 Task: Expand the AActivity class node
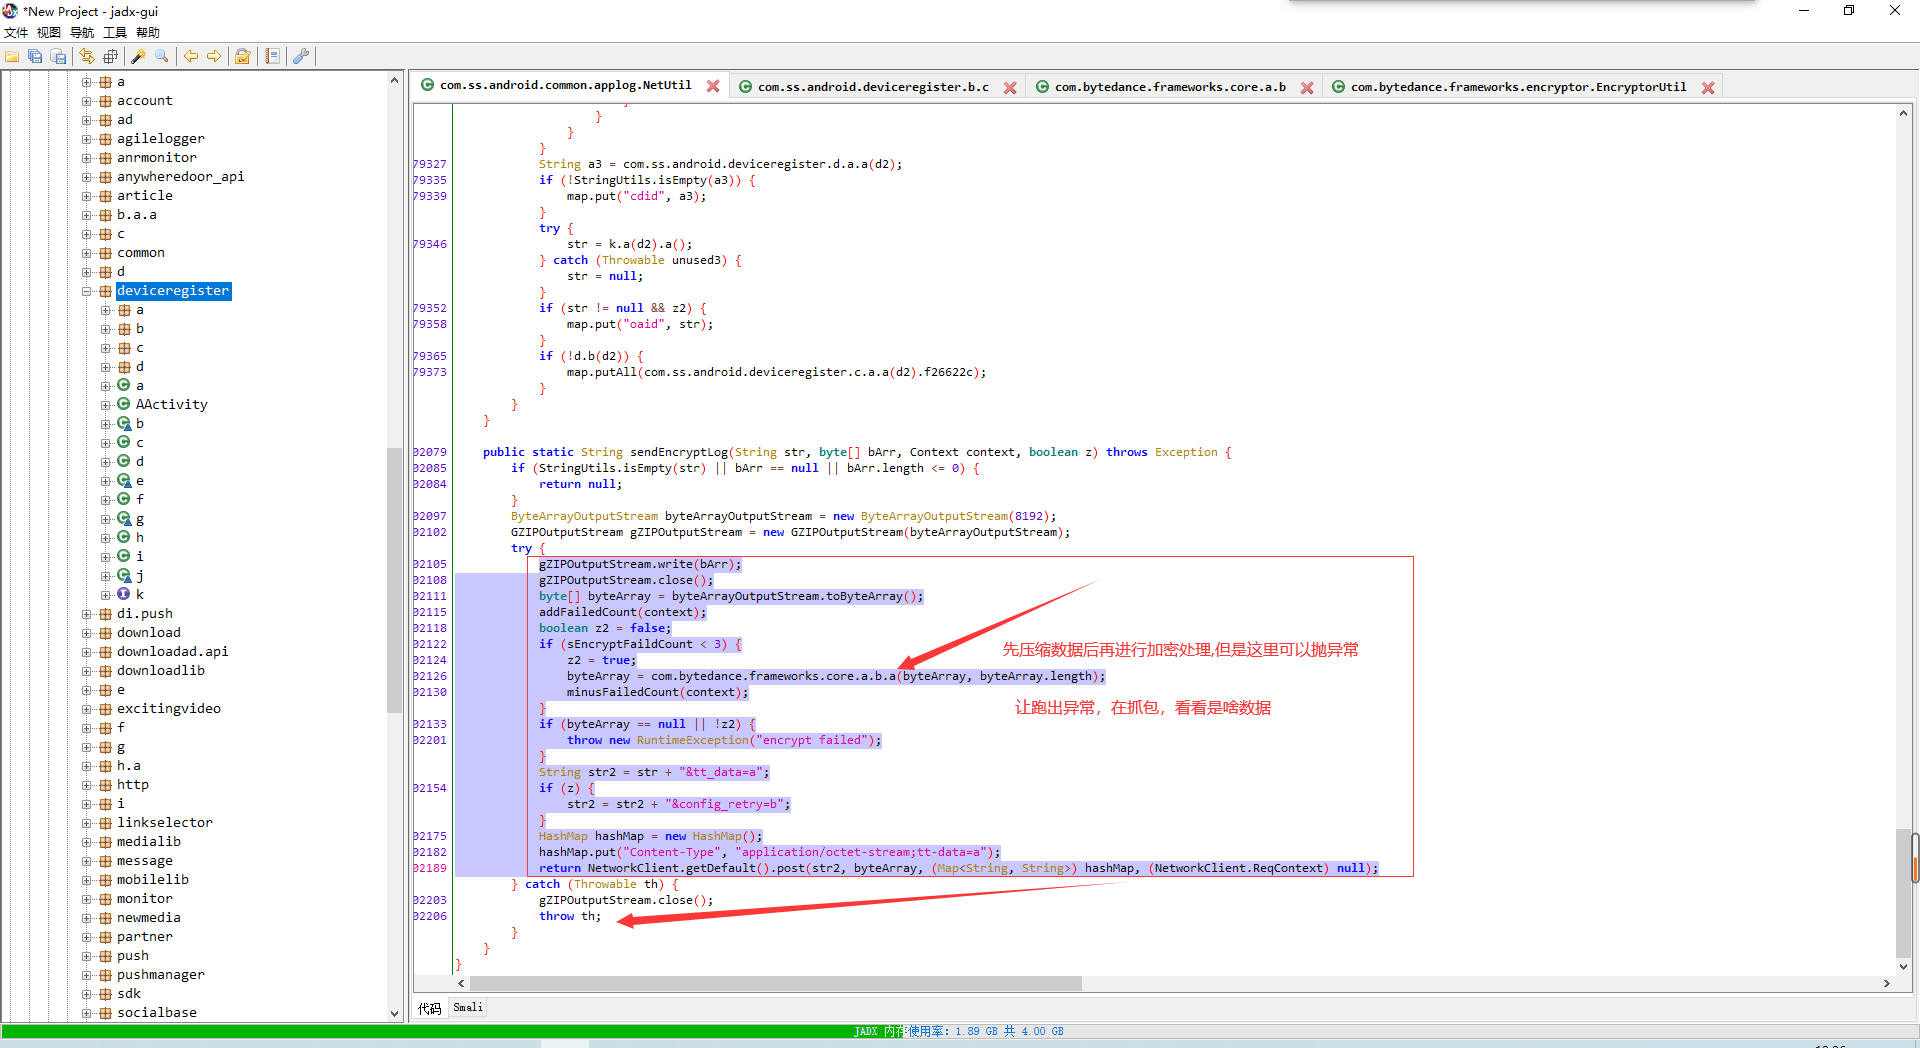[106, 405]
